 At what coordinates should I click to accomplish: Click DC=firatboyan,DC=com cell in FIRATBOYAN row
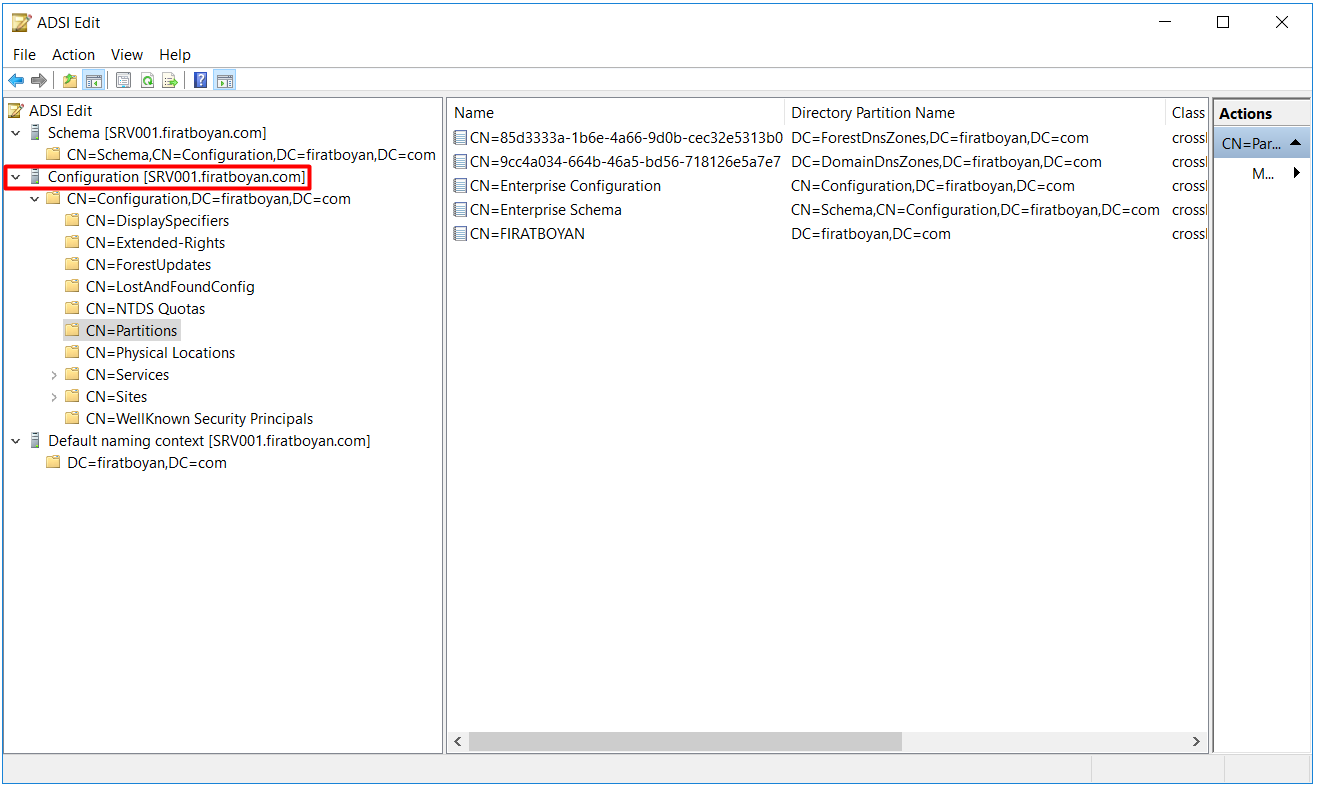point(871,234)
